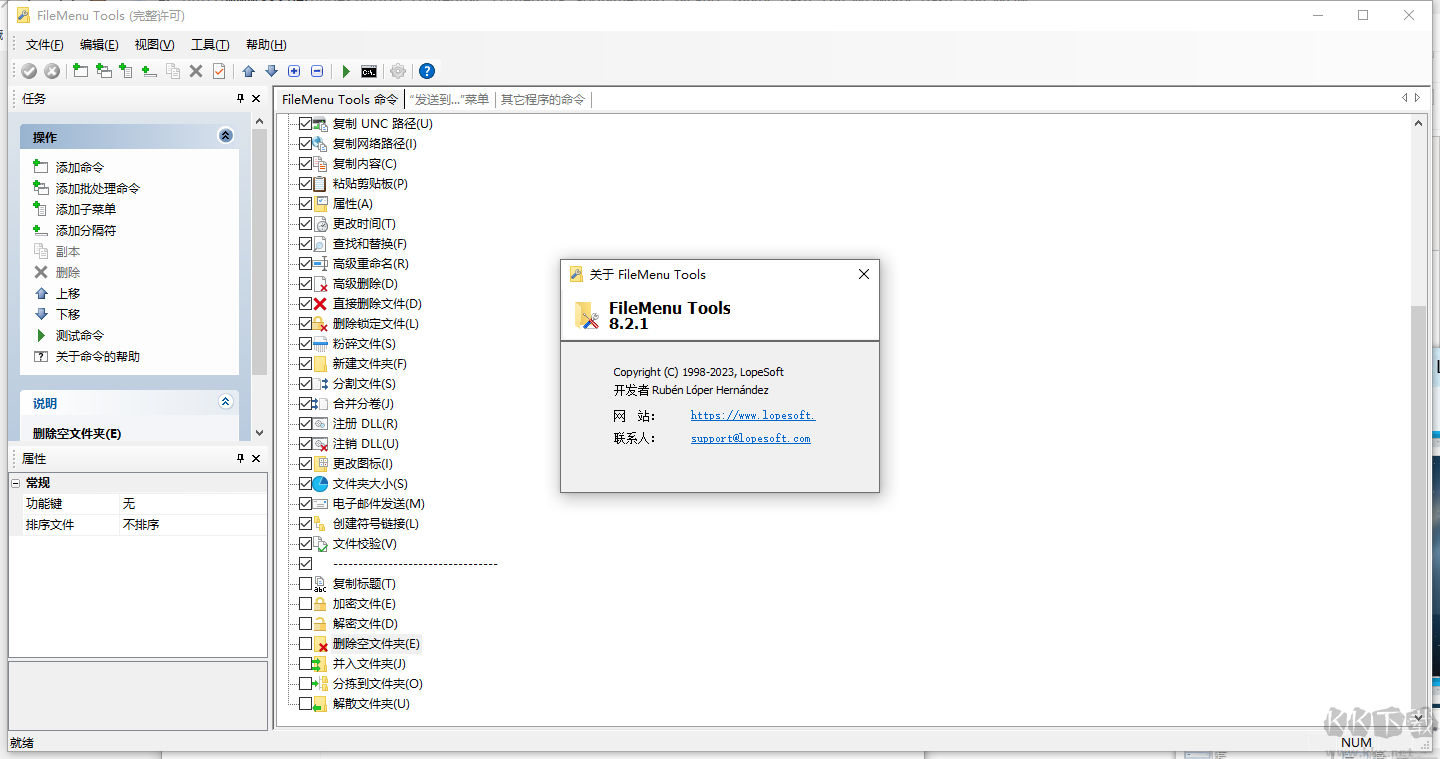This screenshot has height=759, width=1440.
Task: Uncheck 复制 UNC 路径(U) in the command list
Action: click(305, 124)
